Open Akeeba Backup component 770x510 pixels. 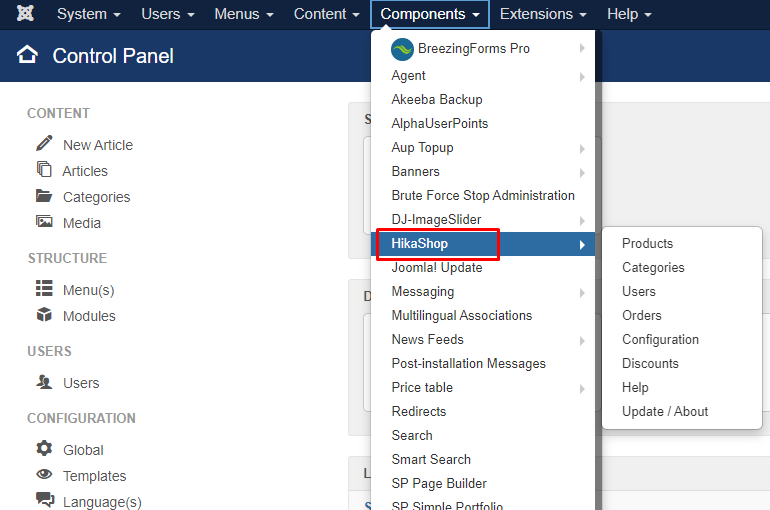437,100
